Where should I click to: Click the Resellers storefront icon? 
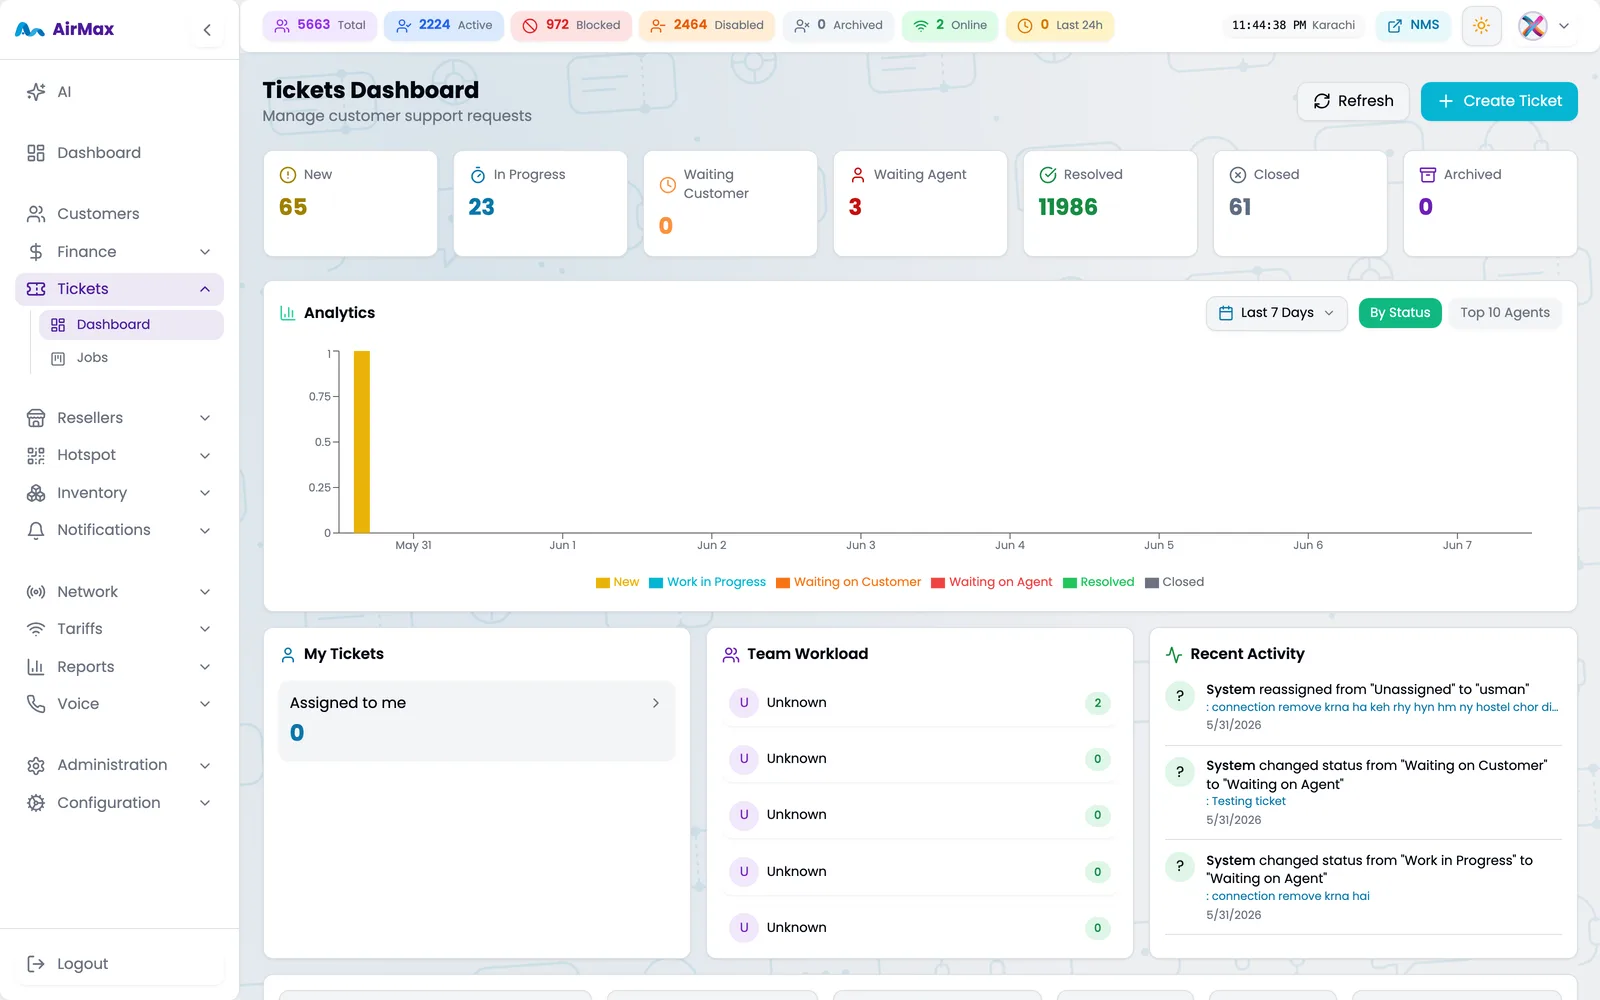[36, 418]
